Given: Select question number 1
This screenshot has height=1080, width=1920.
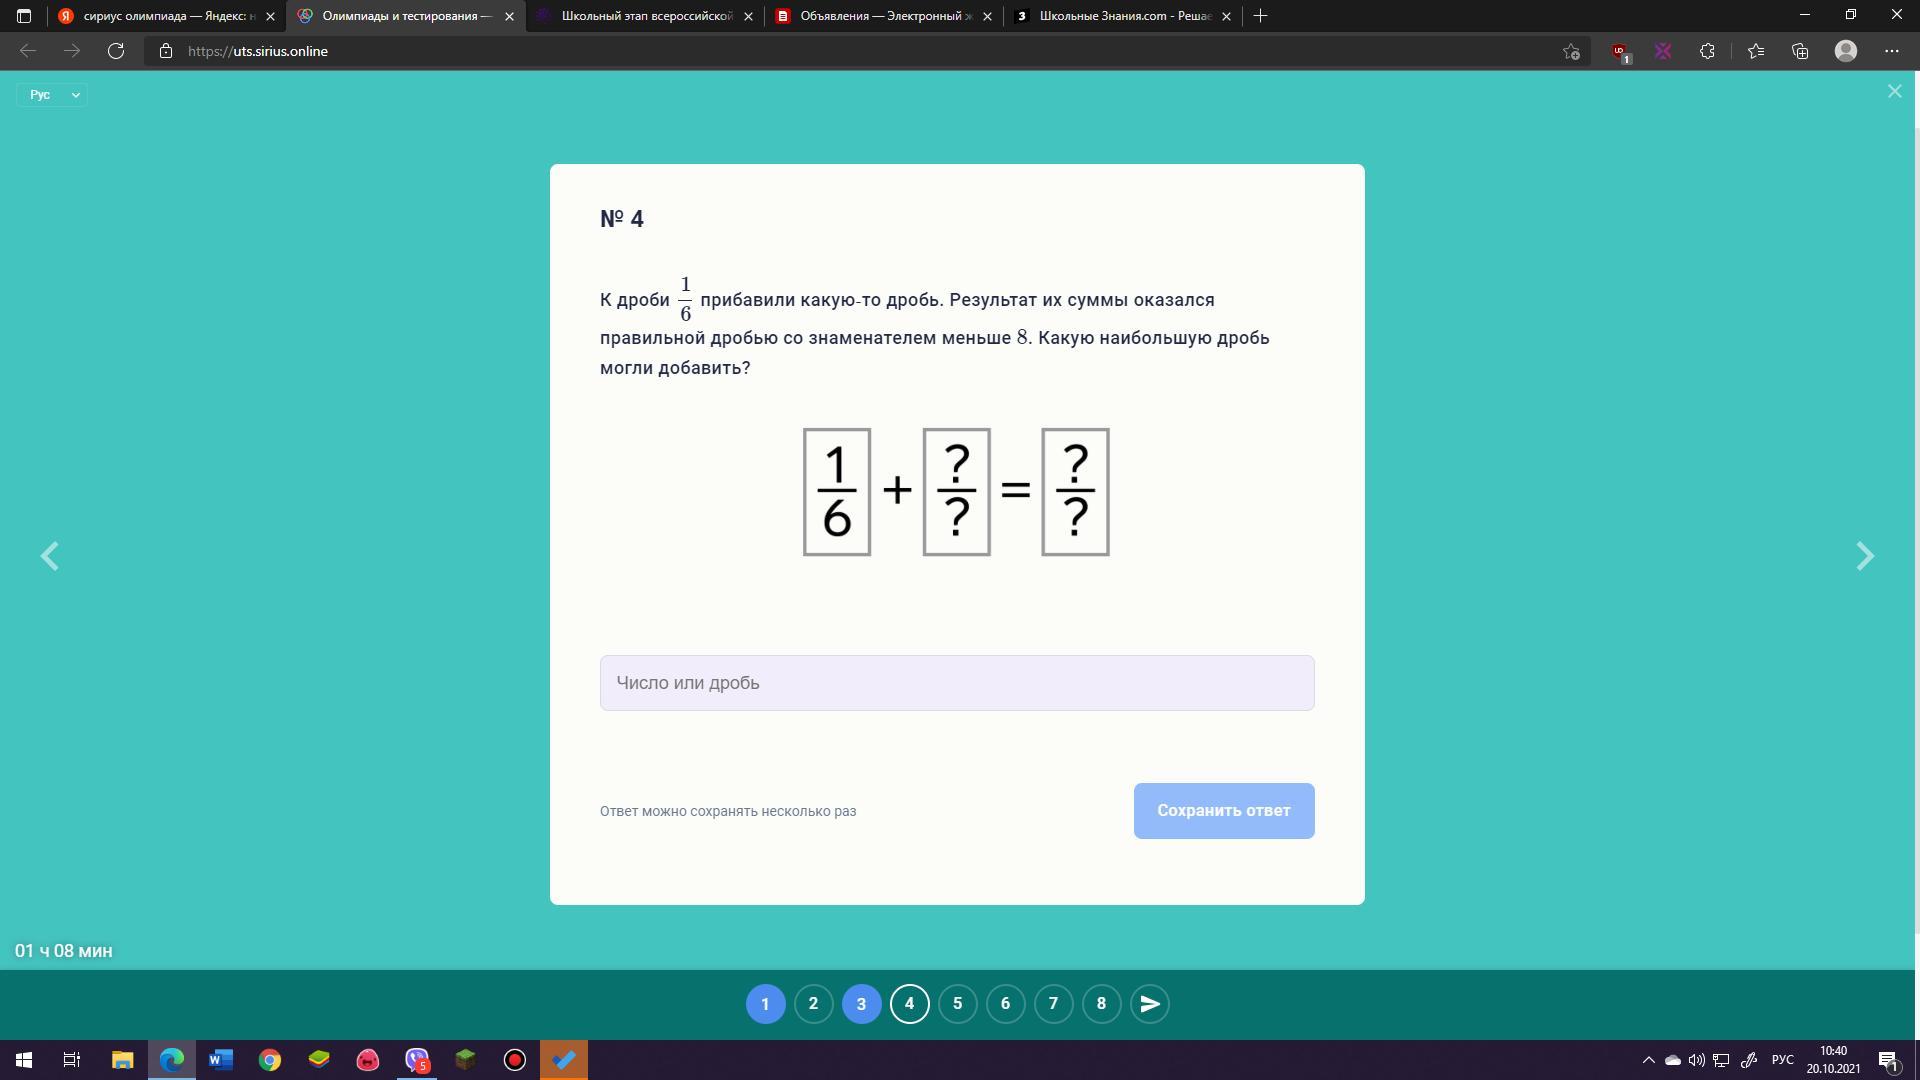Looking at the screenshot, I should (x=765, y=1004).
